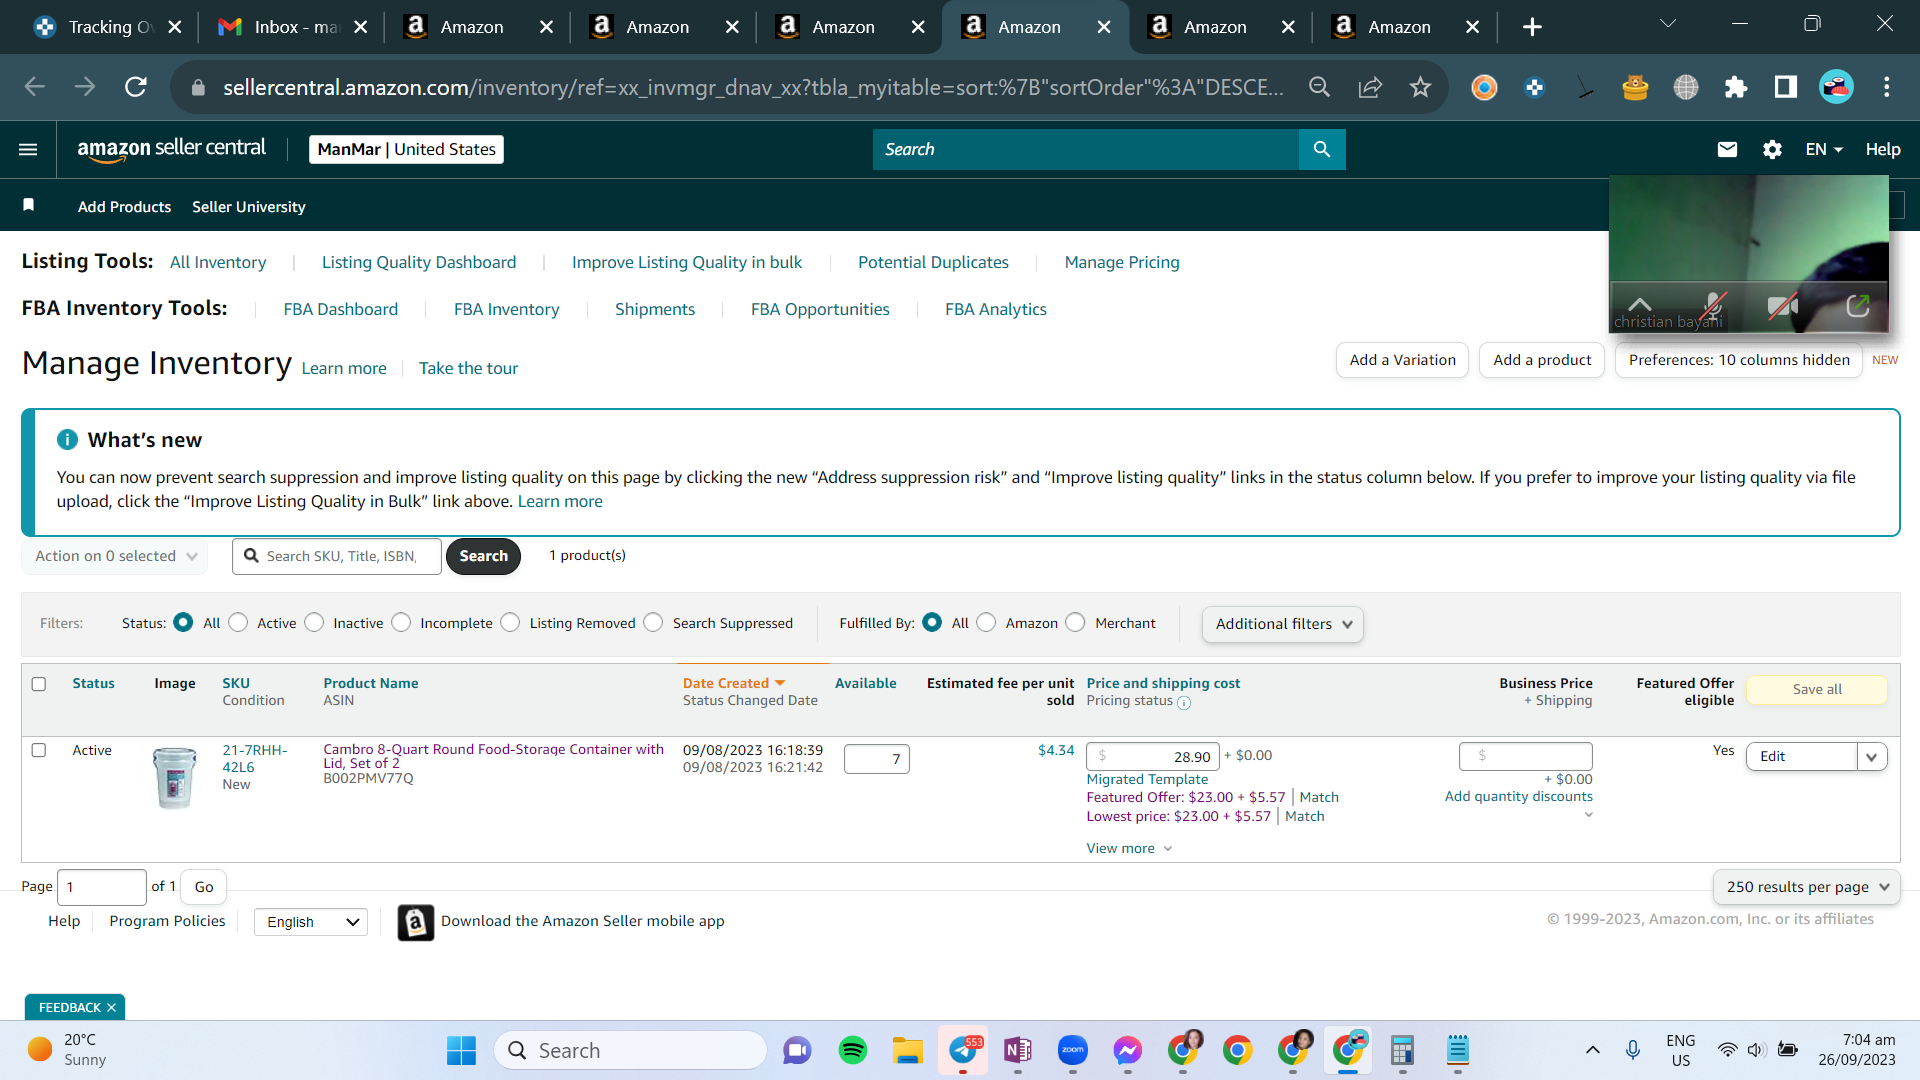
Task: Click the Amazon Seller app icon in footer
Action: [x=416, y=922]
